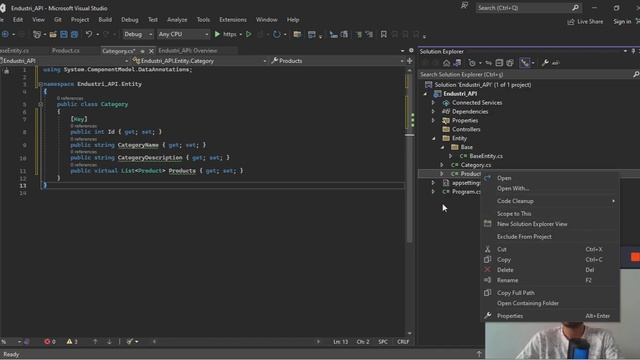Switch to the Endustri_API: Overview tab
Screen dimensions: 640x360
point(188,51)
